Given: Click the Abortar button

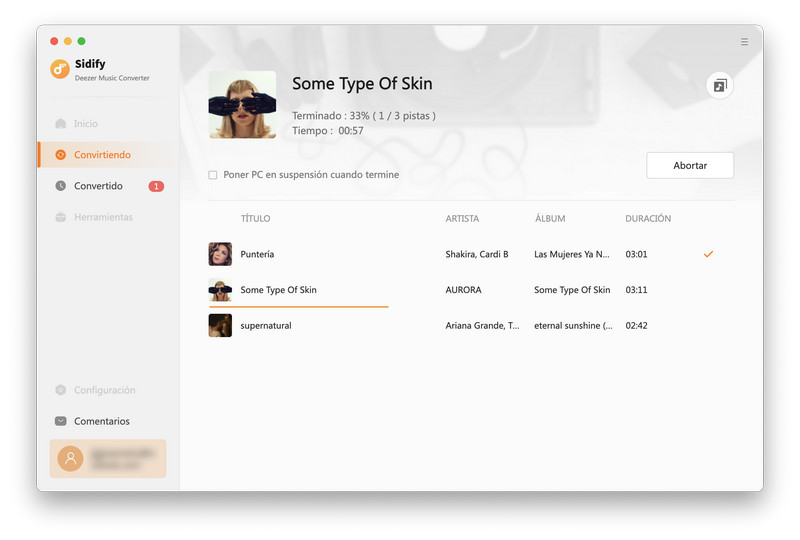Looking at the screenshot, I should [x=690, y=165].
